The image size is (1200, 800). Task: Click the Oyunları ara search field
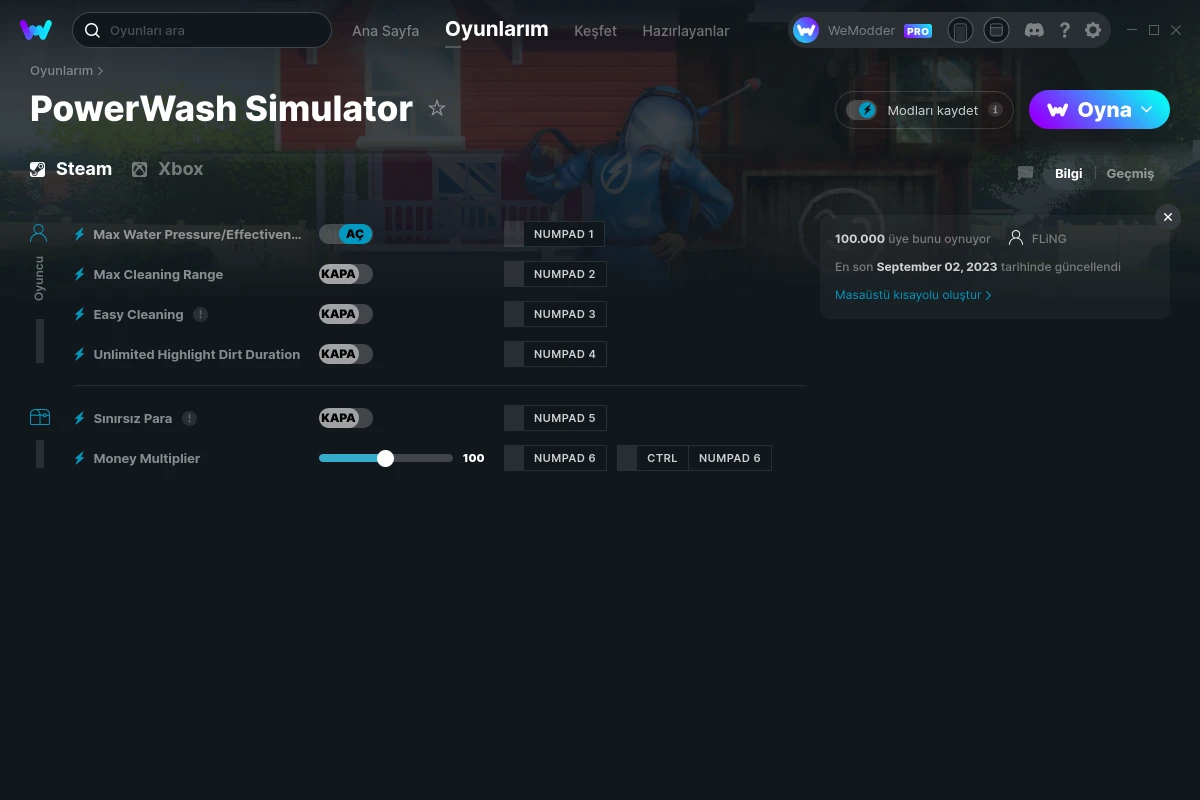coord(202,30)
